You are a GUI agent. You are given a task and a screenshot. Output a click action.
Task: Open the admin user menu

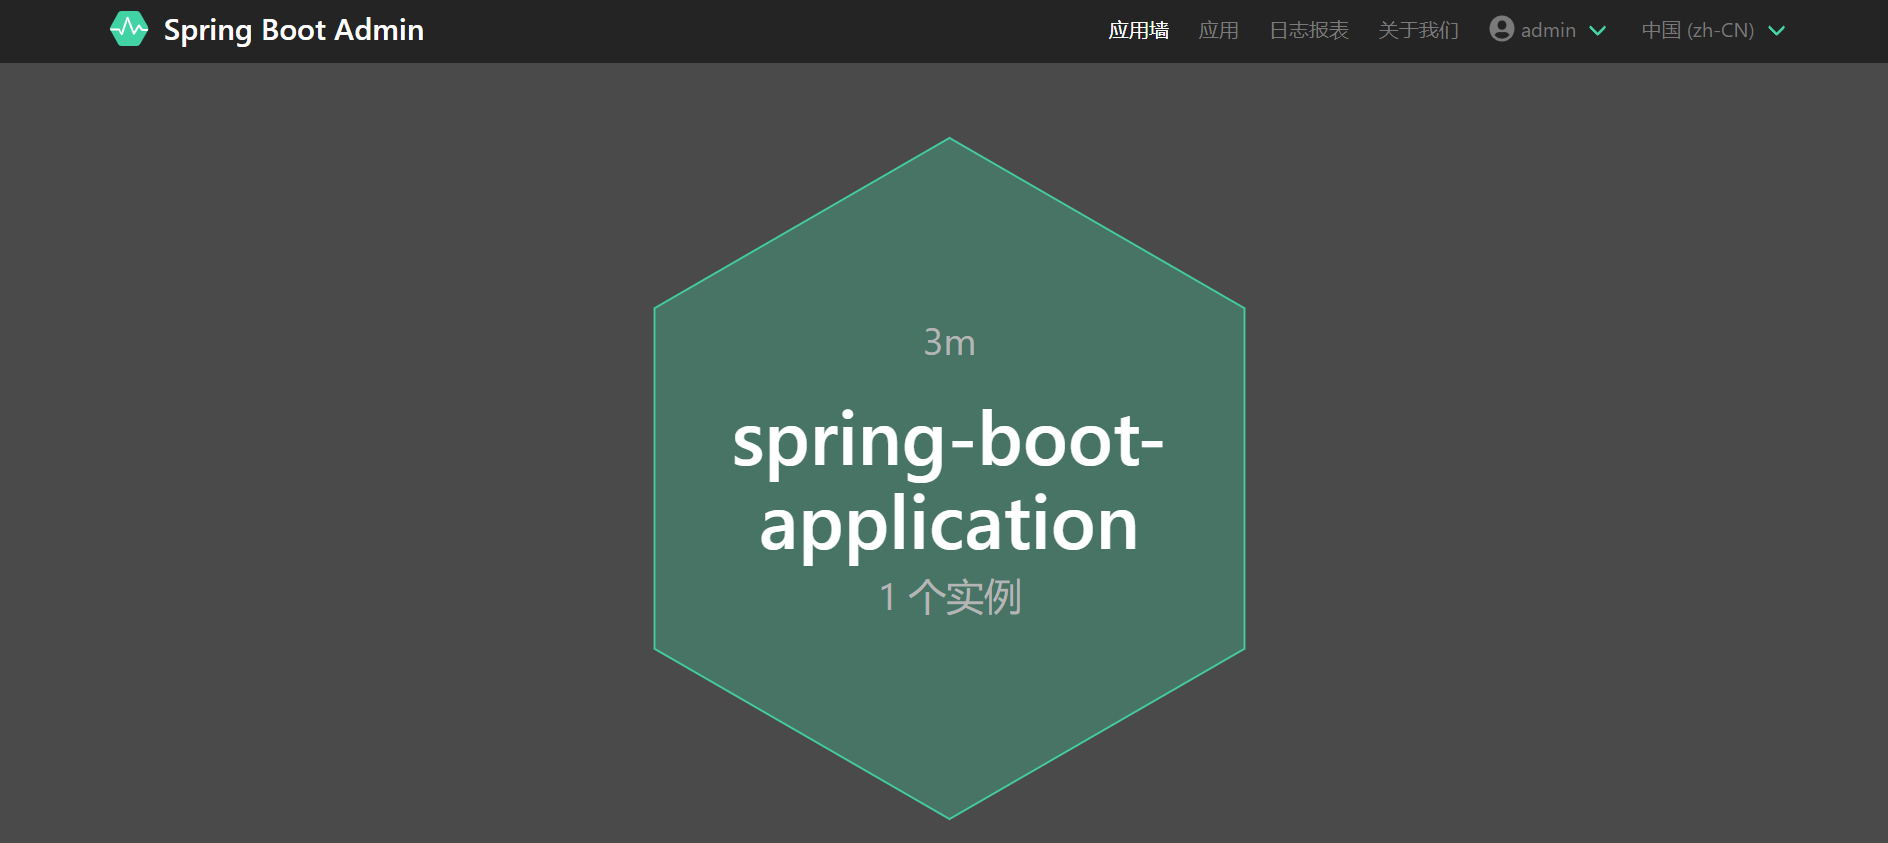[1548, 30]
